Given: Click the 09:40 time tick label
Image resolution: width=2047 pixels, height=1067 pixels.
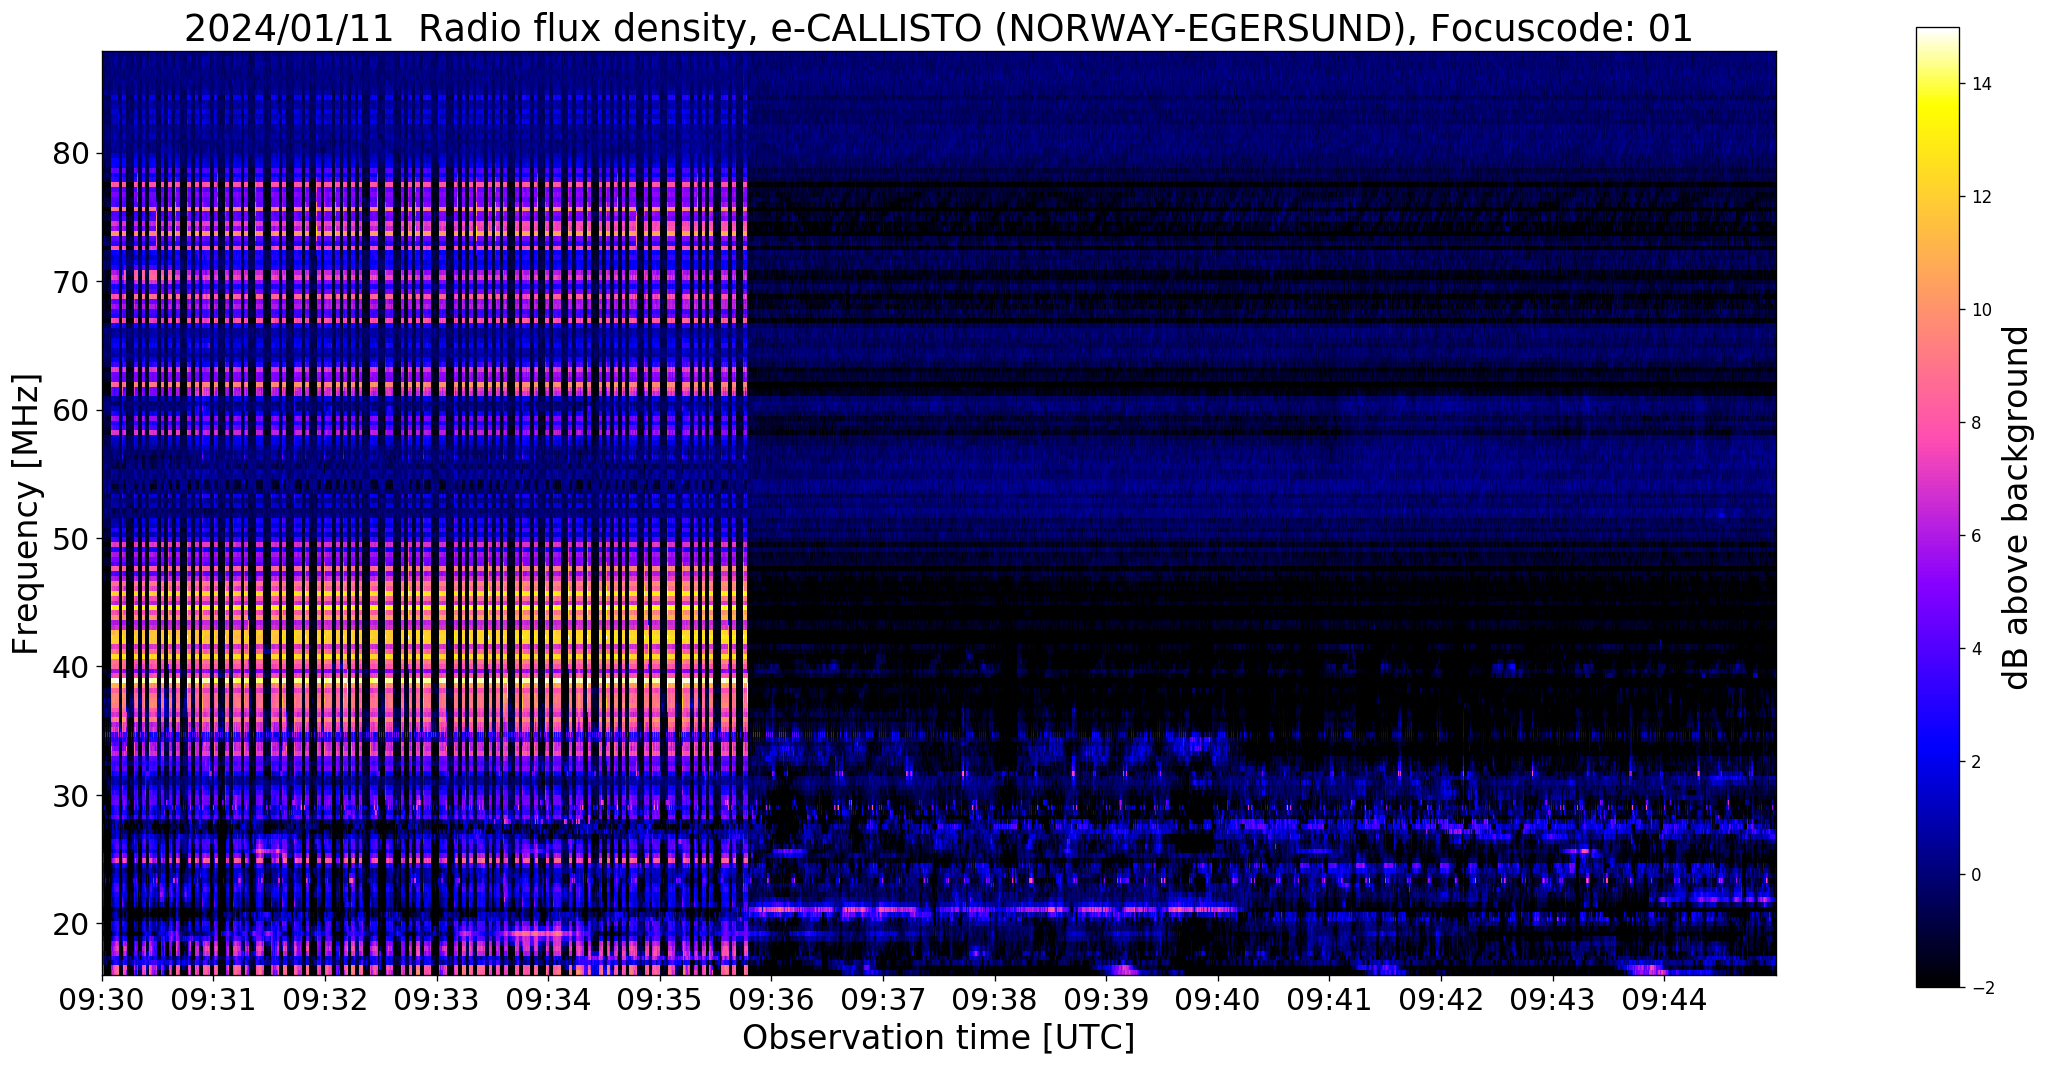Looking at the screenshot, I should pyautogui.click(x=1218, y=998).
